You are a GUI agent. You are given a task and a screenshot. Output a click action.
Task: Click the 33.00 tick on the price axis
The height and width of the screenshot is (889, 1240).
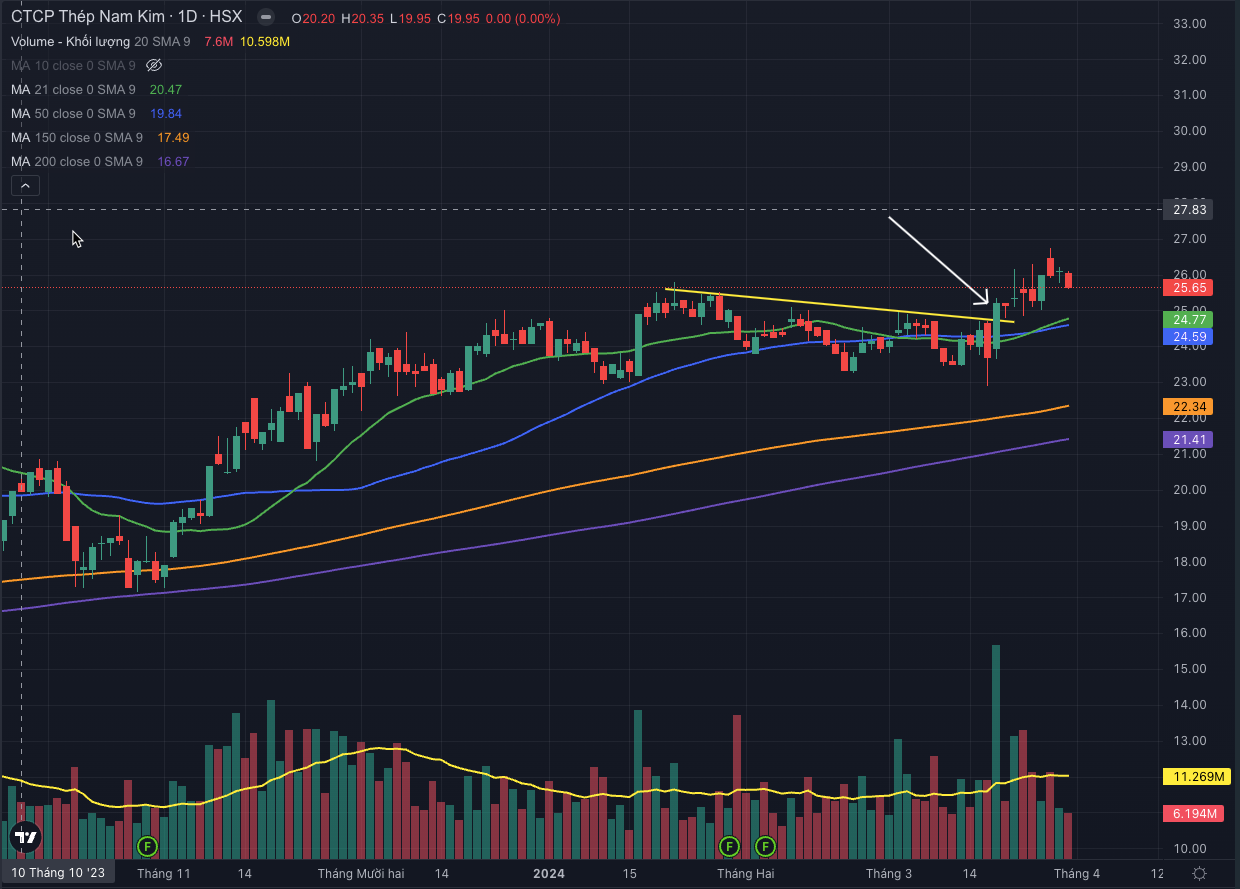click(1189, 23)
